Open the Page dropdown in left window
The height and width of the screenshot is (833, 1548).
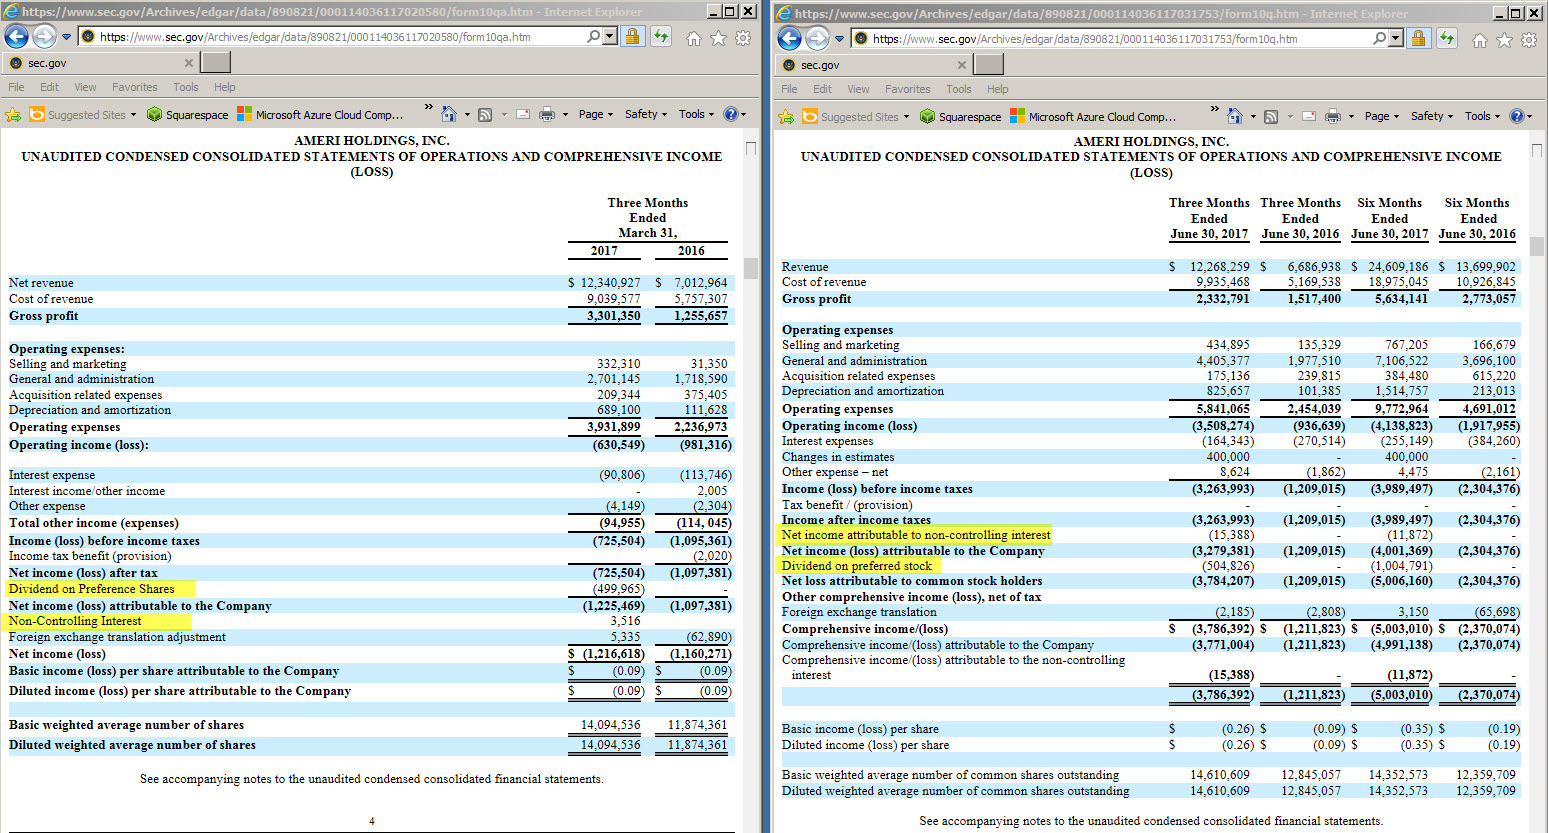pos(595,114)
